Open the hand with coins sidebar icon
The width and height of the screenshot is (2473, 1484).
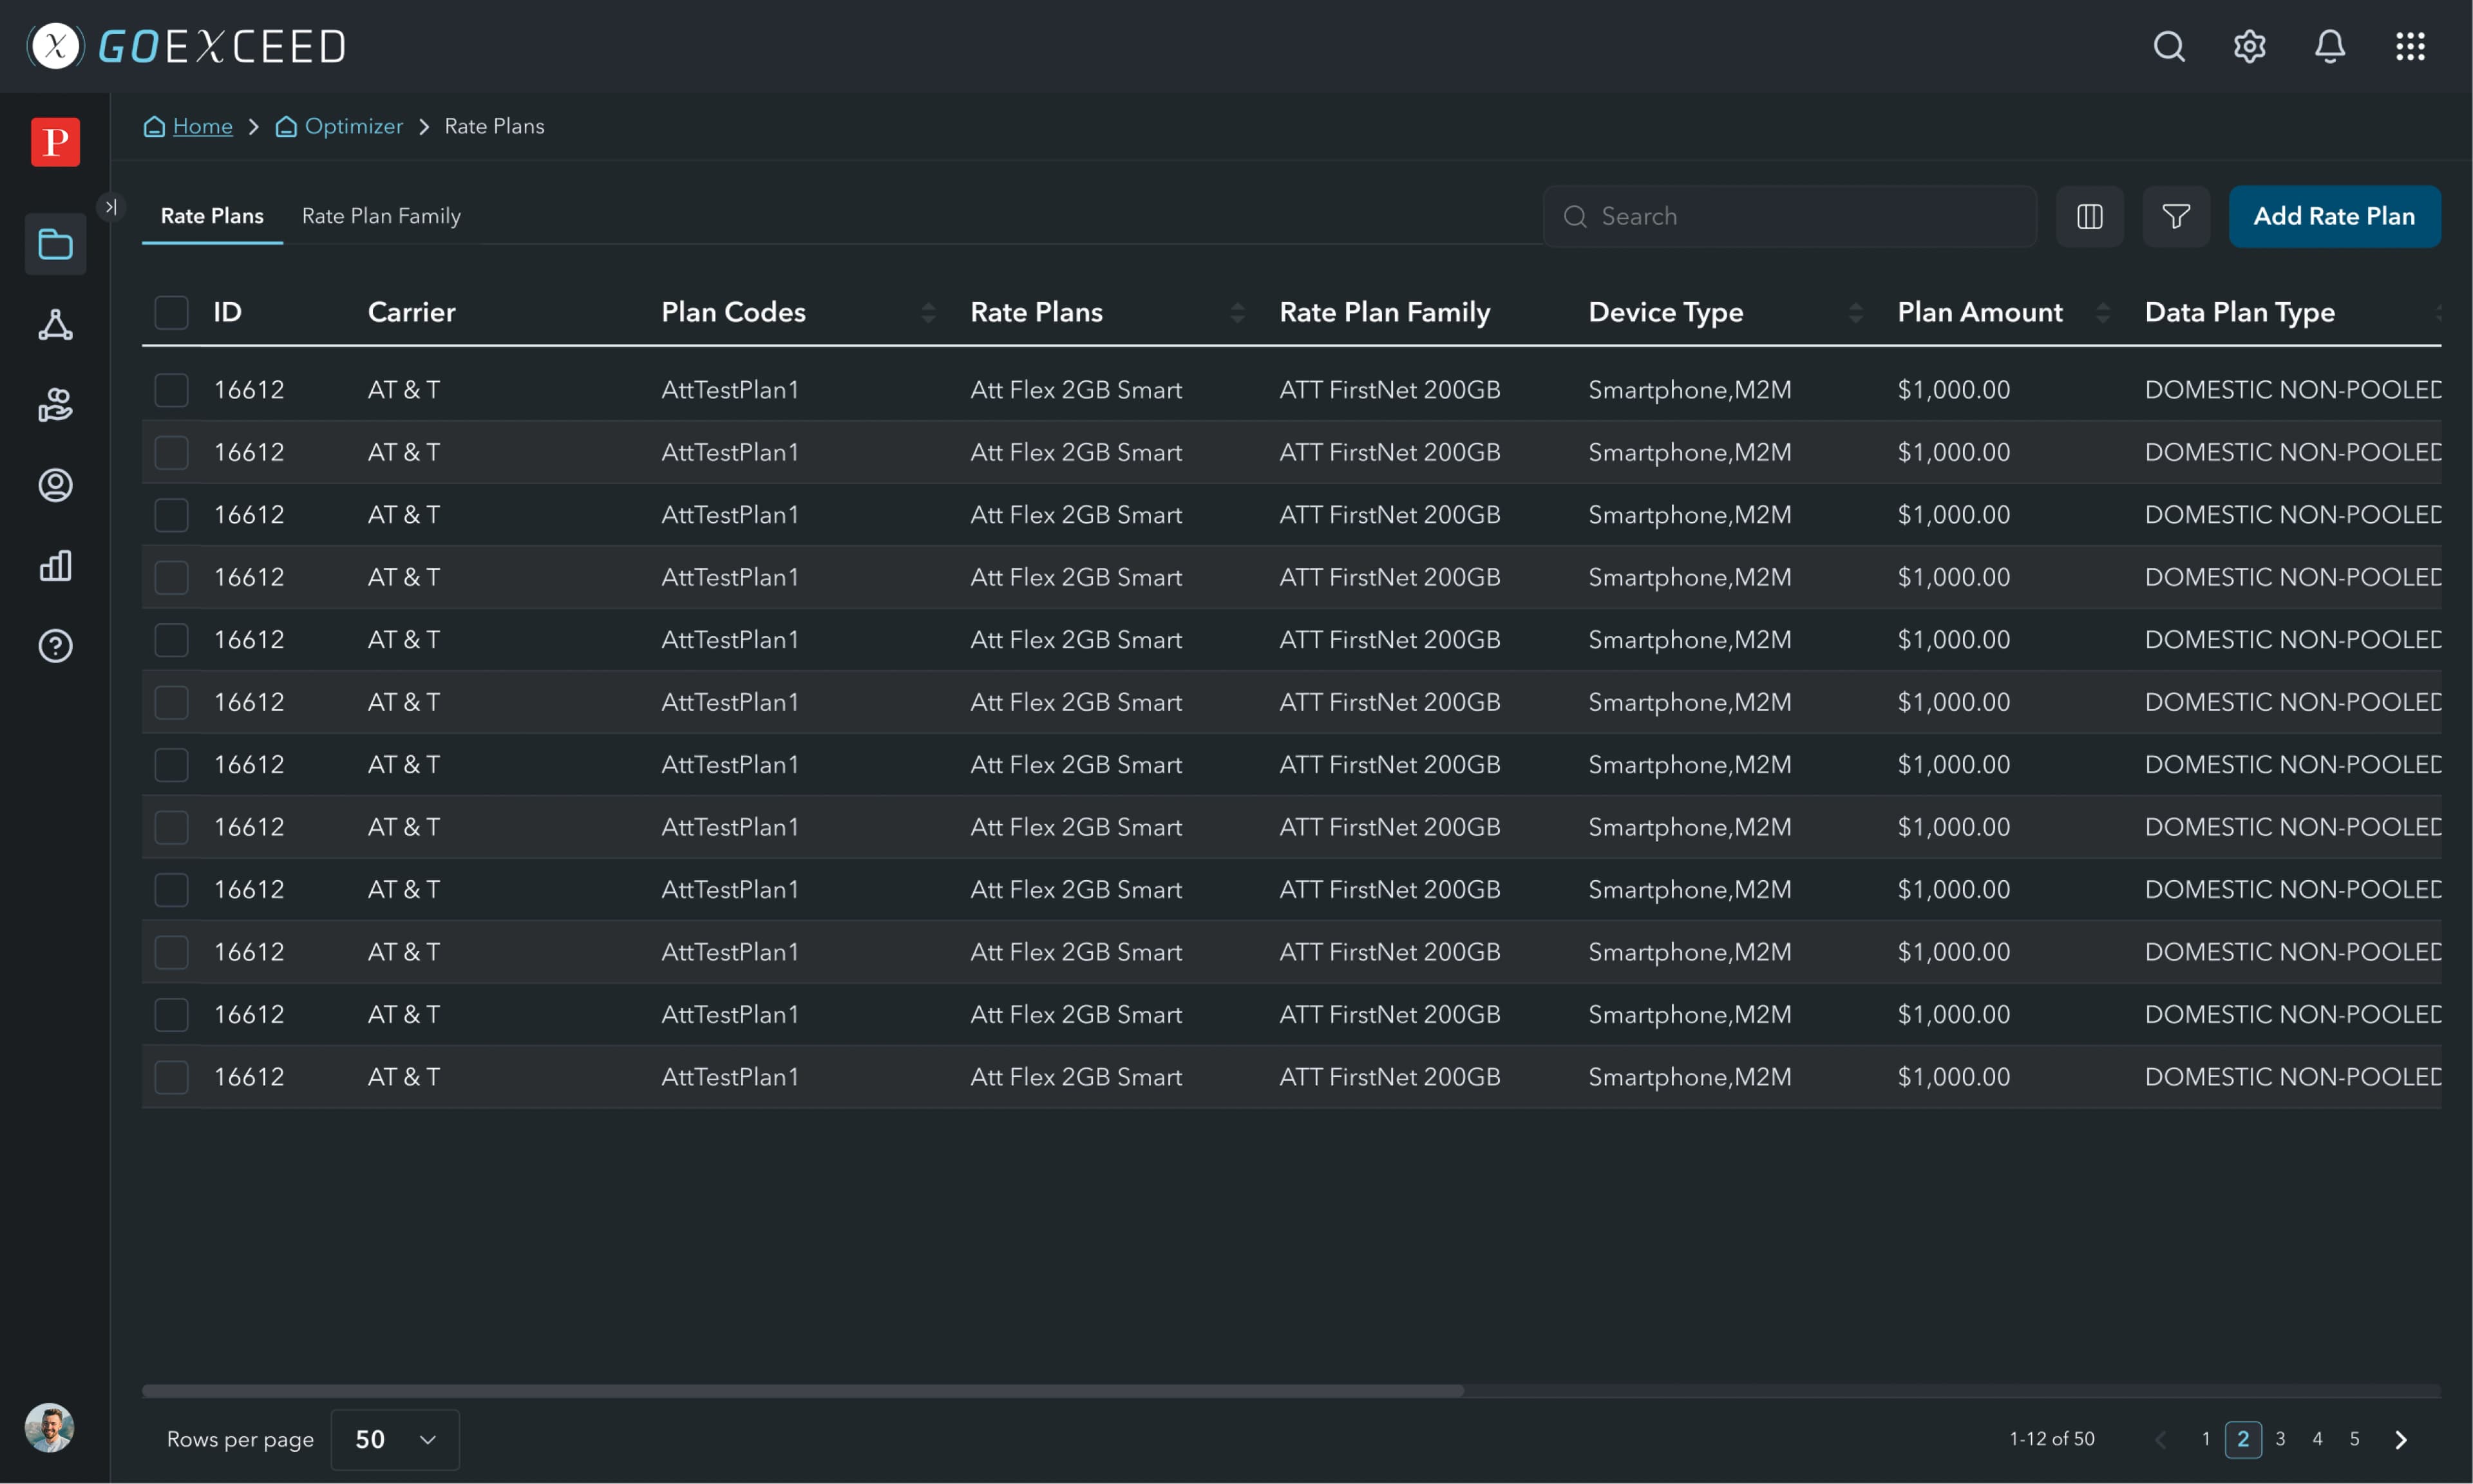[x=55, y=405]
